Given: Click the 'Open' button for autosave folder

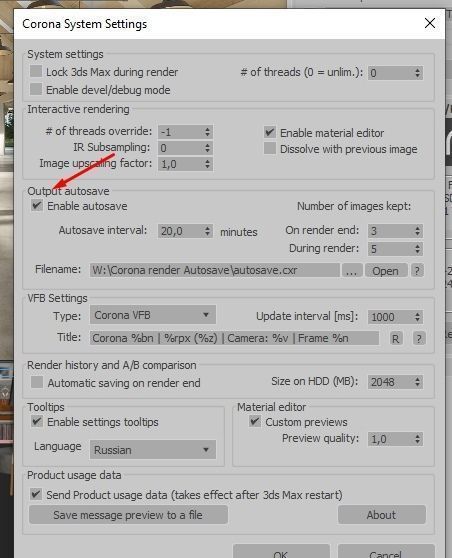Looking at the screenshot, I should [x=386, y=270].
